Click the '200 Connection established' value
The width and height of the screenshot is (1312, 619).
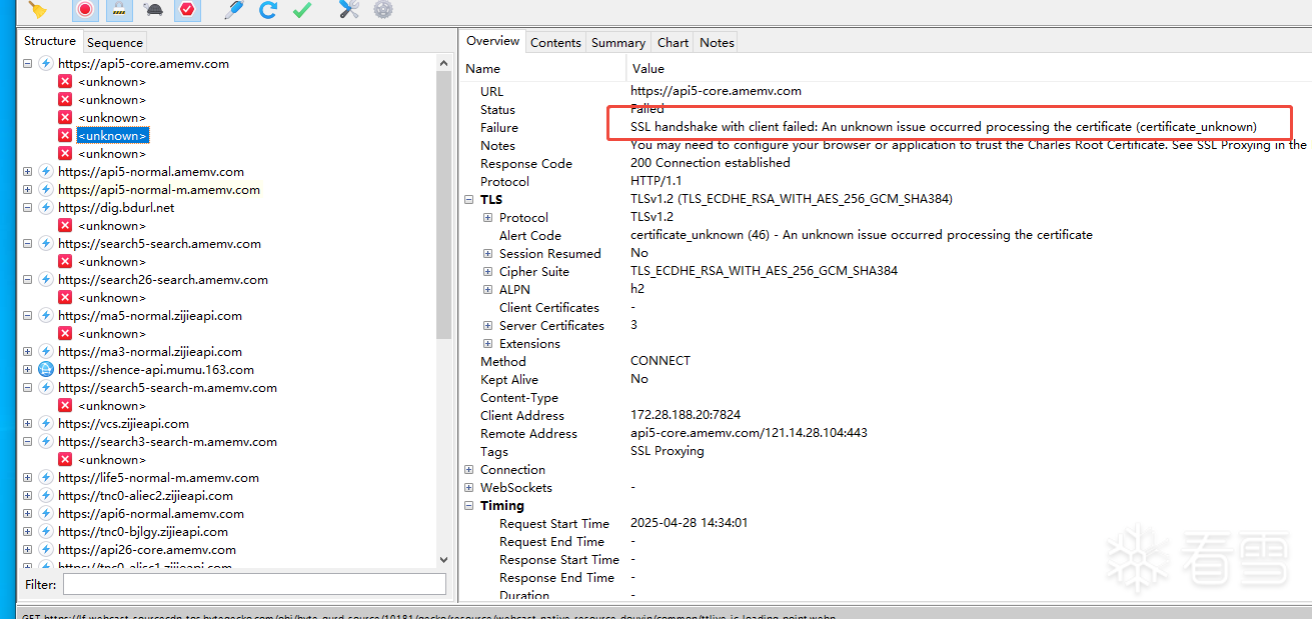click(710, 162)
